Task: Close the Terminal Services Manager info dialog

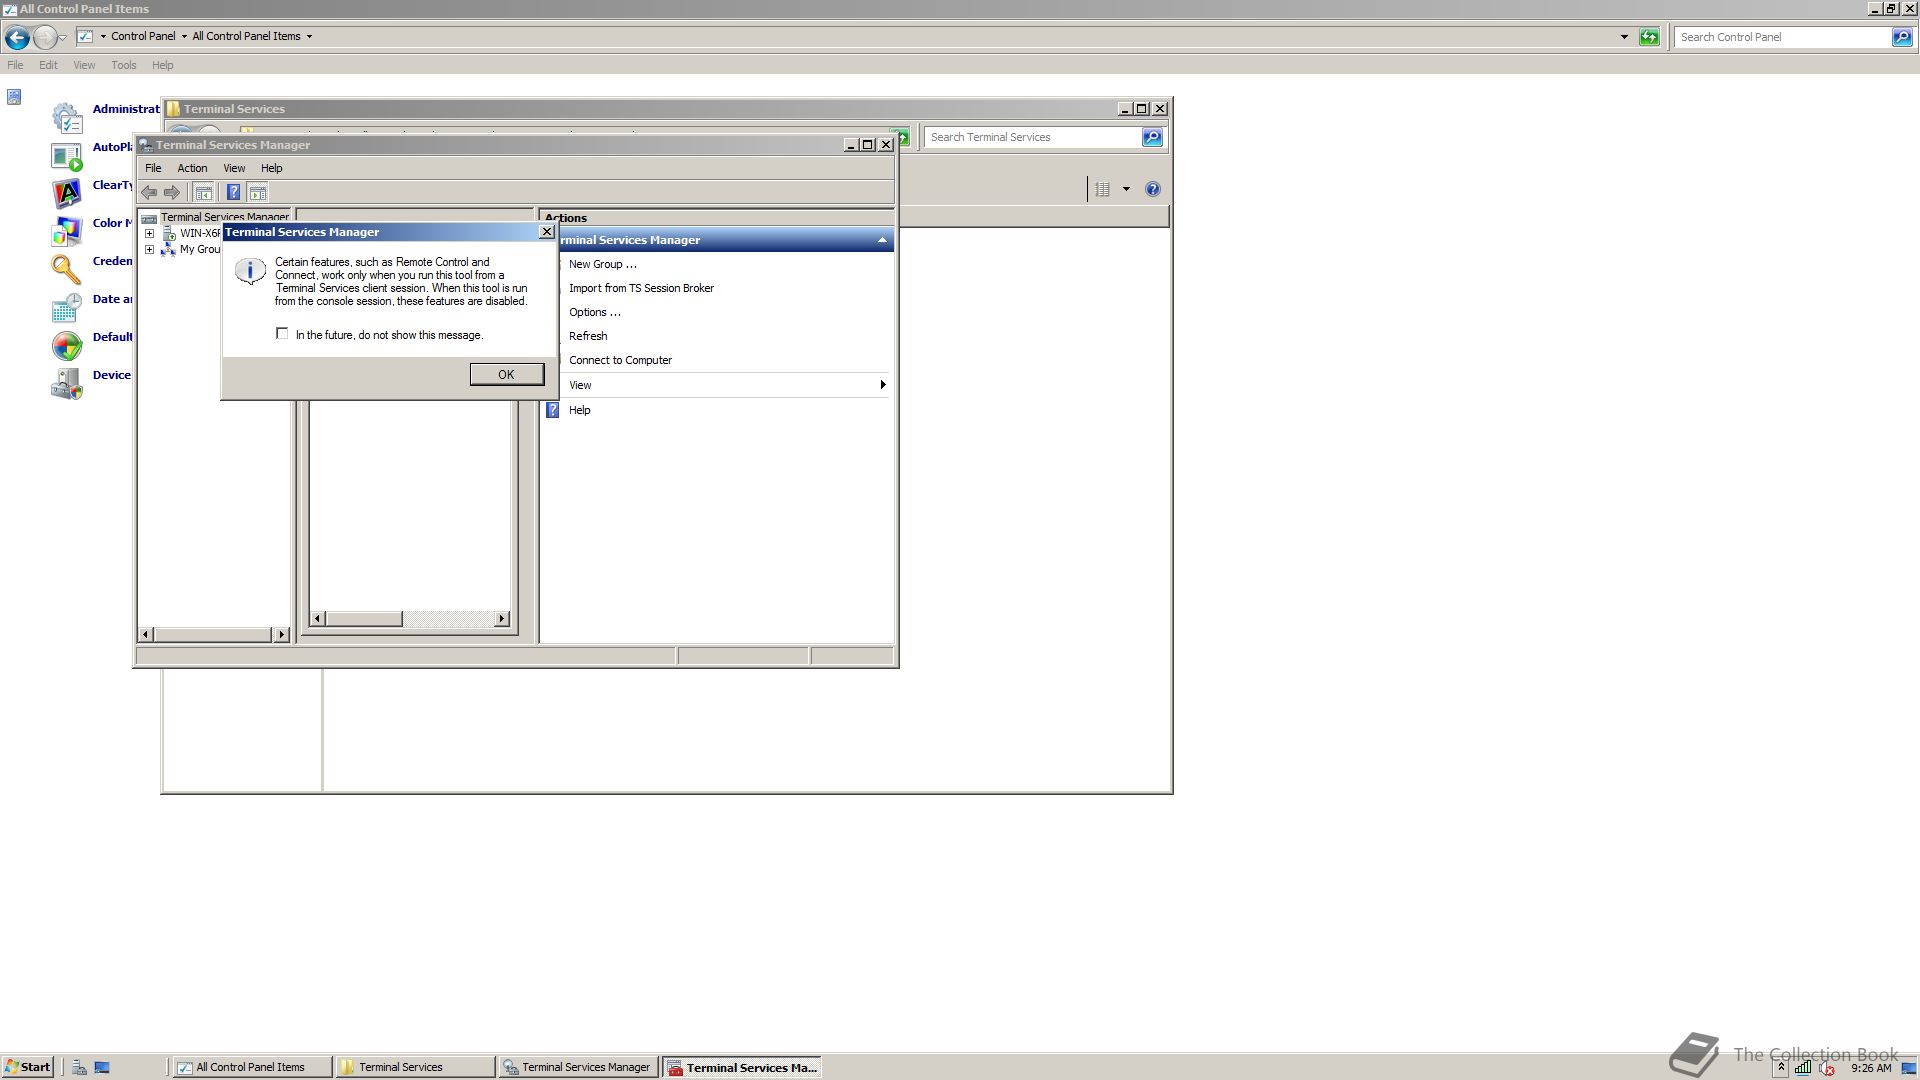Action: 546,232
